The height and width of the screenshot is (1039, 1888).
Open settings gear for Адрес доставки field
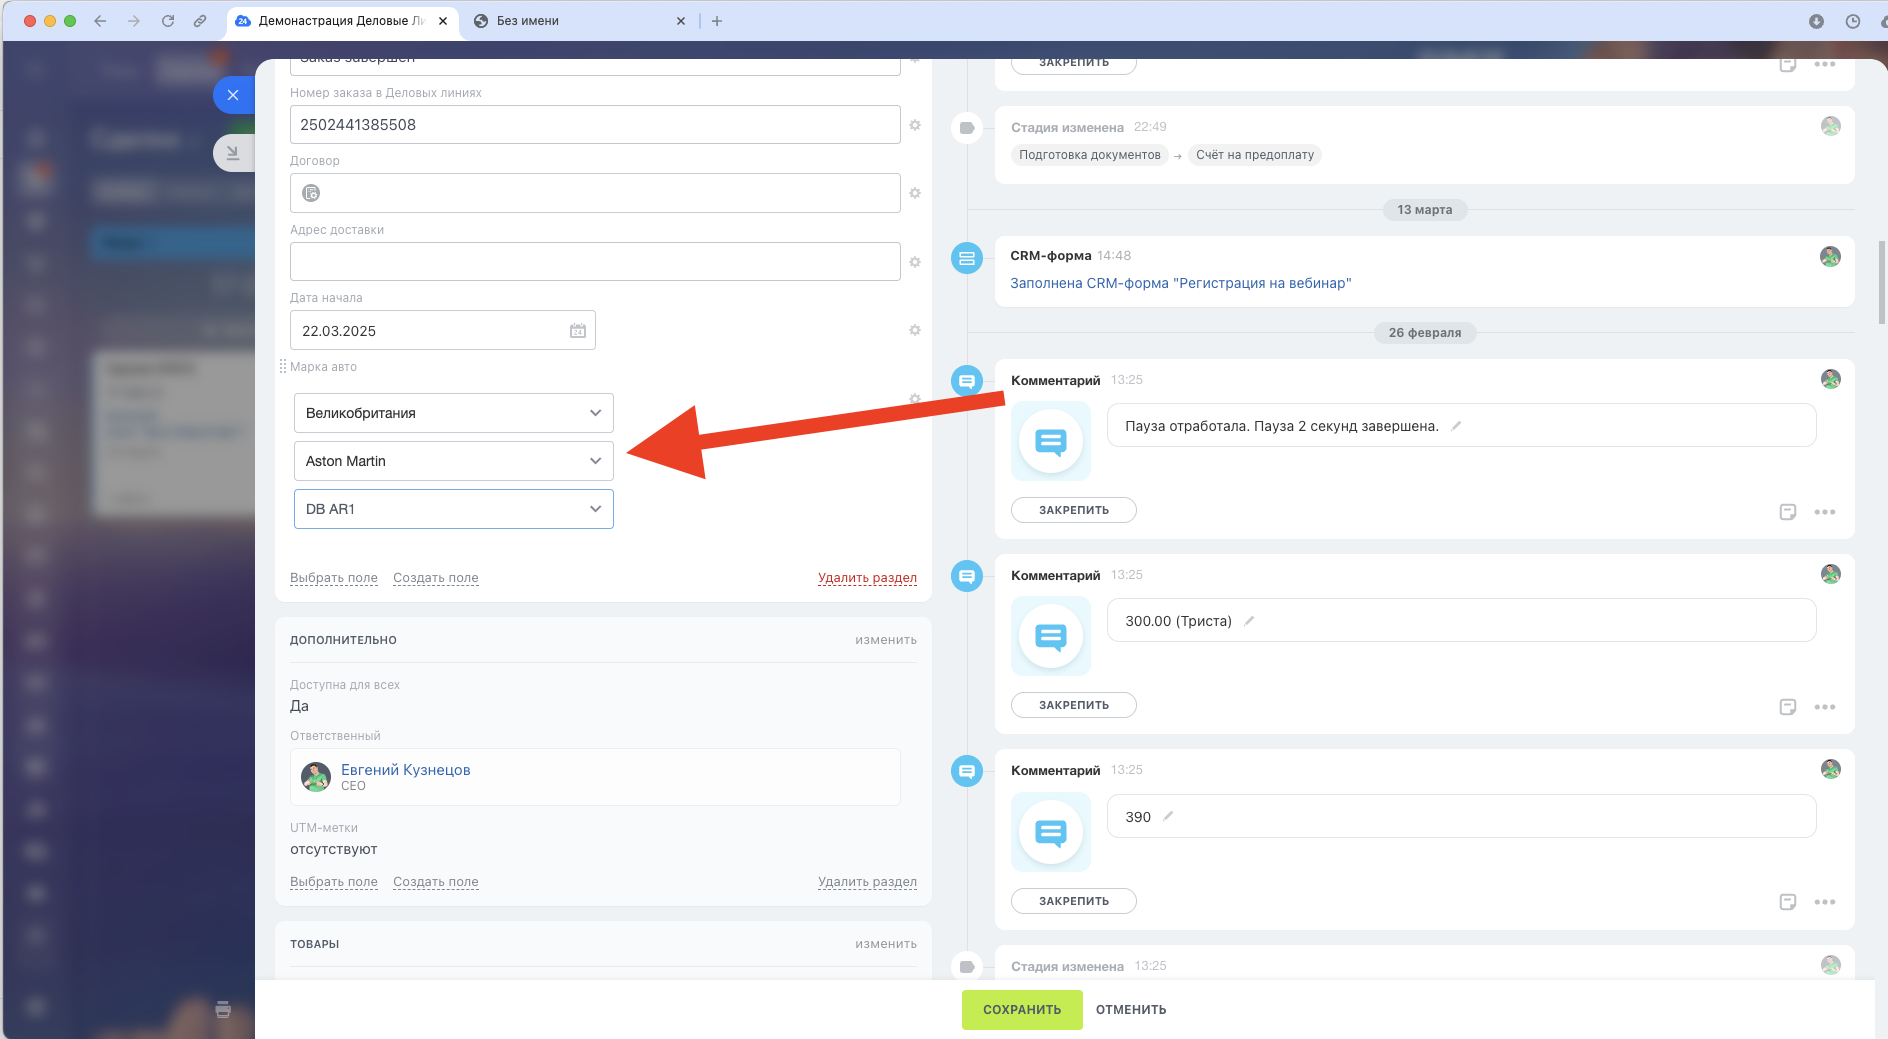915,262
